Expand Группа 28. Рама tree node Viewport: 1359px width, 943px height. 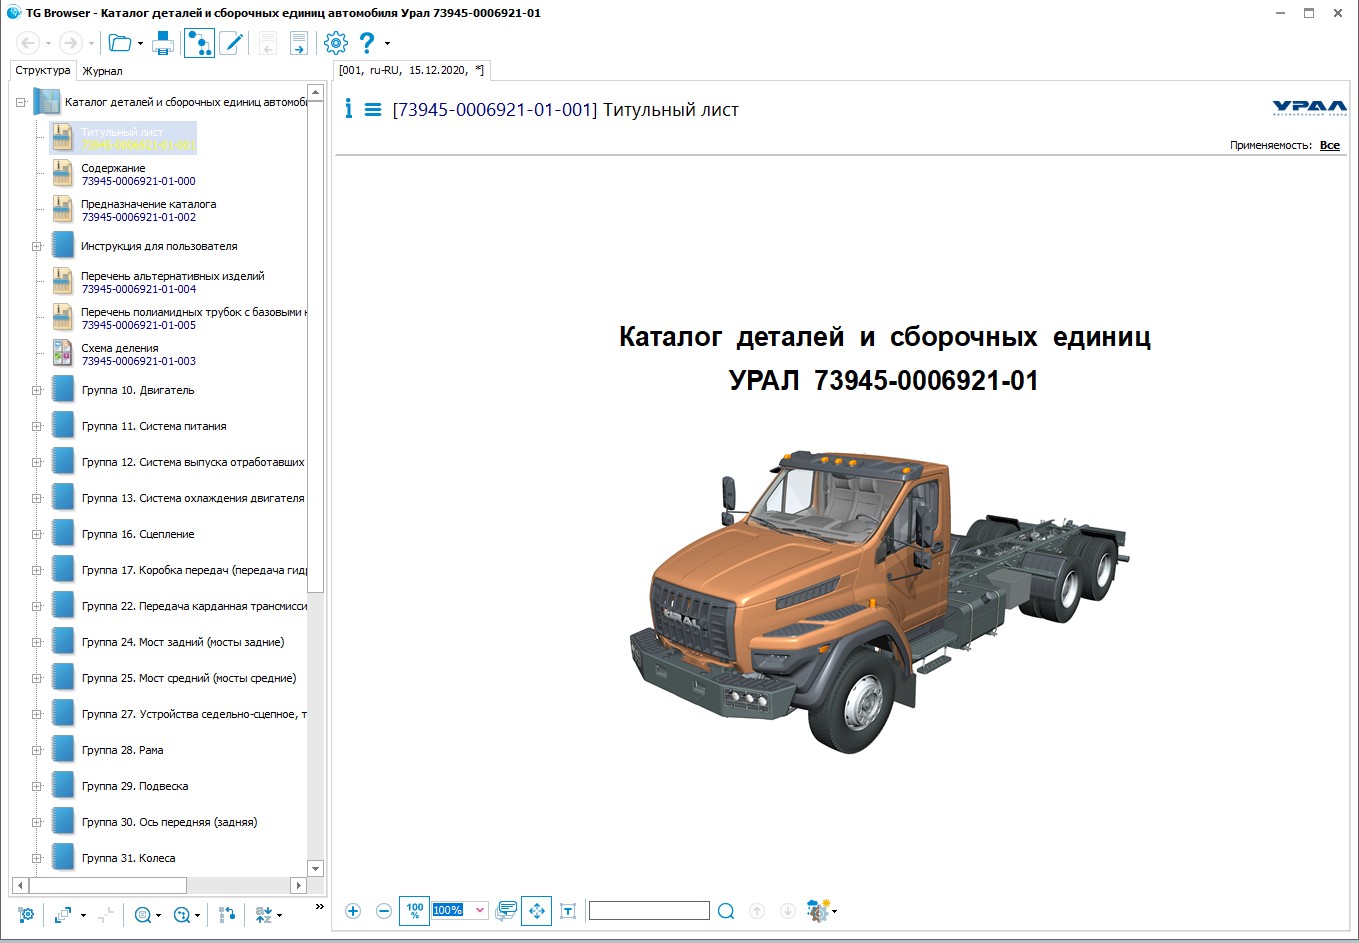[37, 750]
